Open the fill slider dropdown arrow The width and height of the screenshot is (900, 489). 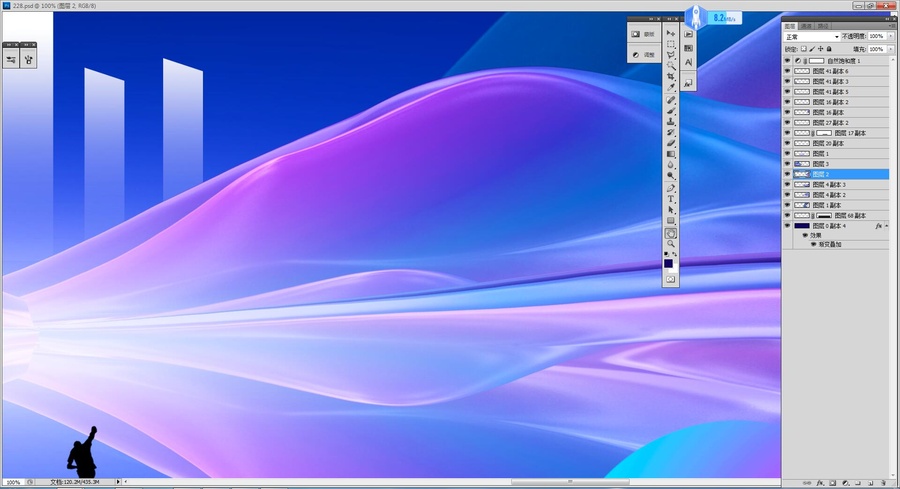click(x=891, y=49)
